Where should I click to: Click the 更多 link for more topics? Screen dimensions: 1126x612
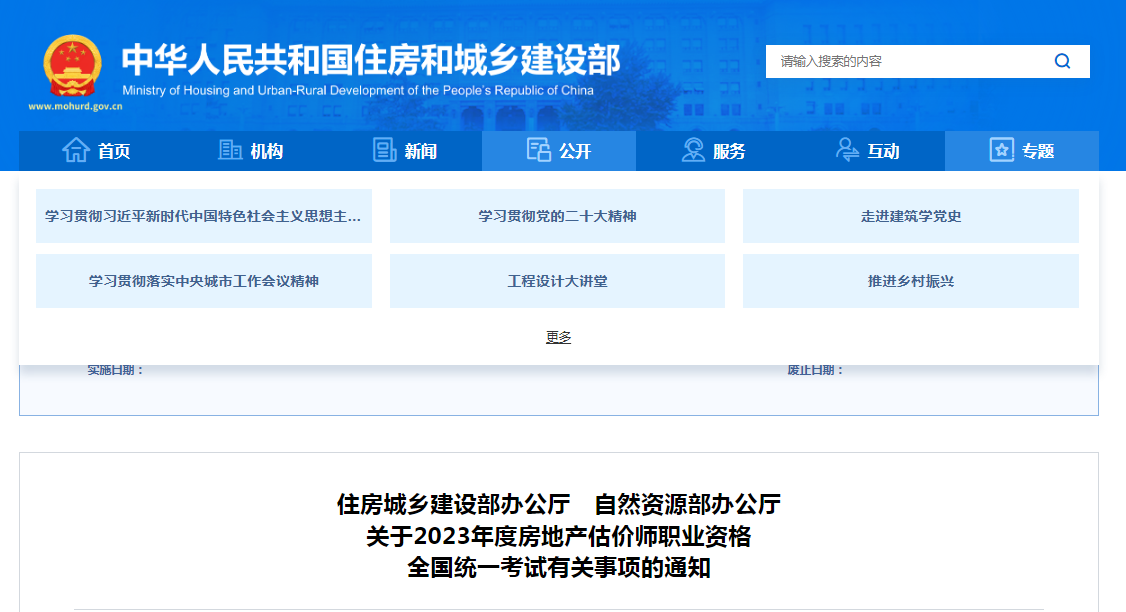coord(558,337)
